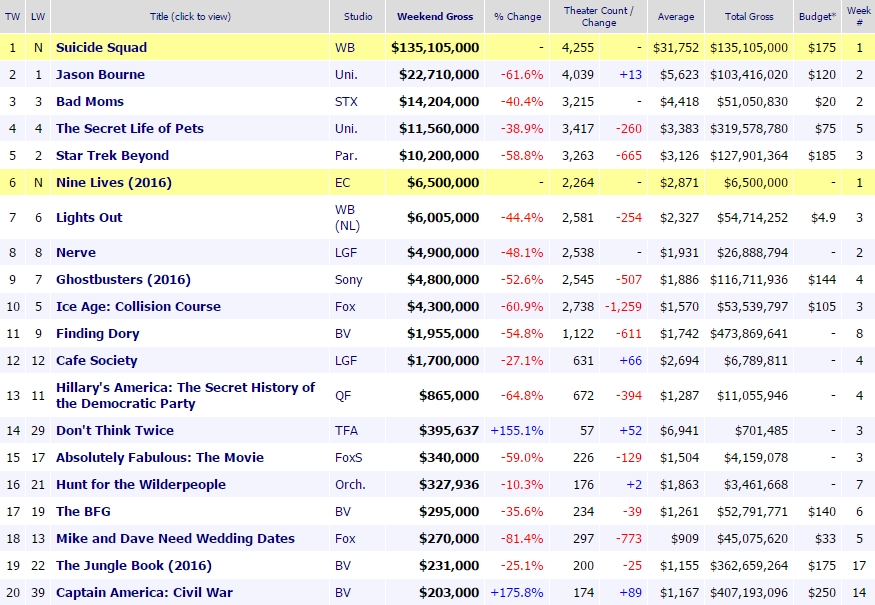Select the Par. studio cell
This screenshot has height=605, width=875.
[346, 155]
